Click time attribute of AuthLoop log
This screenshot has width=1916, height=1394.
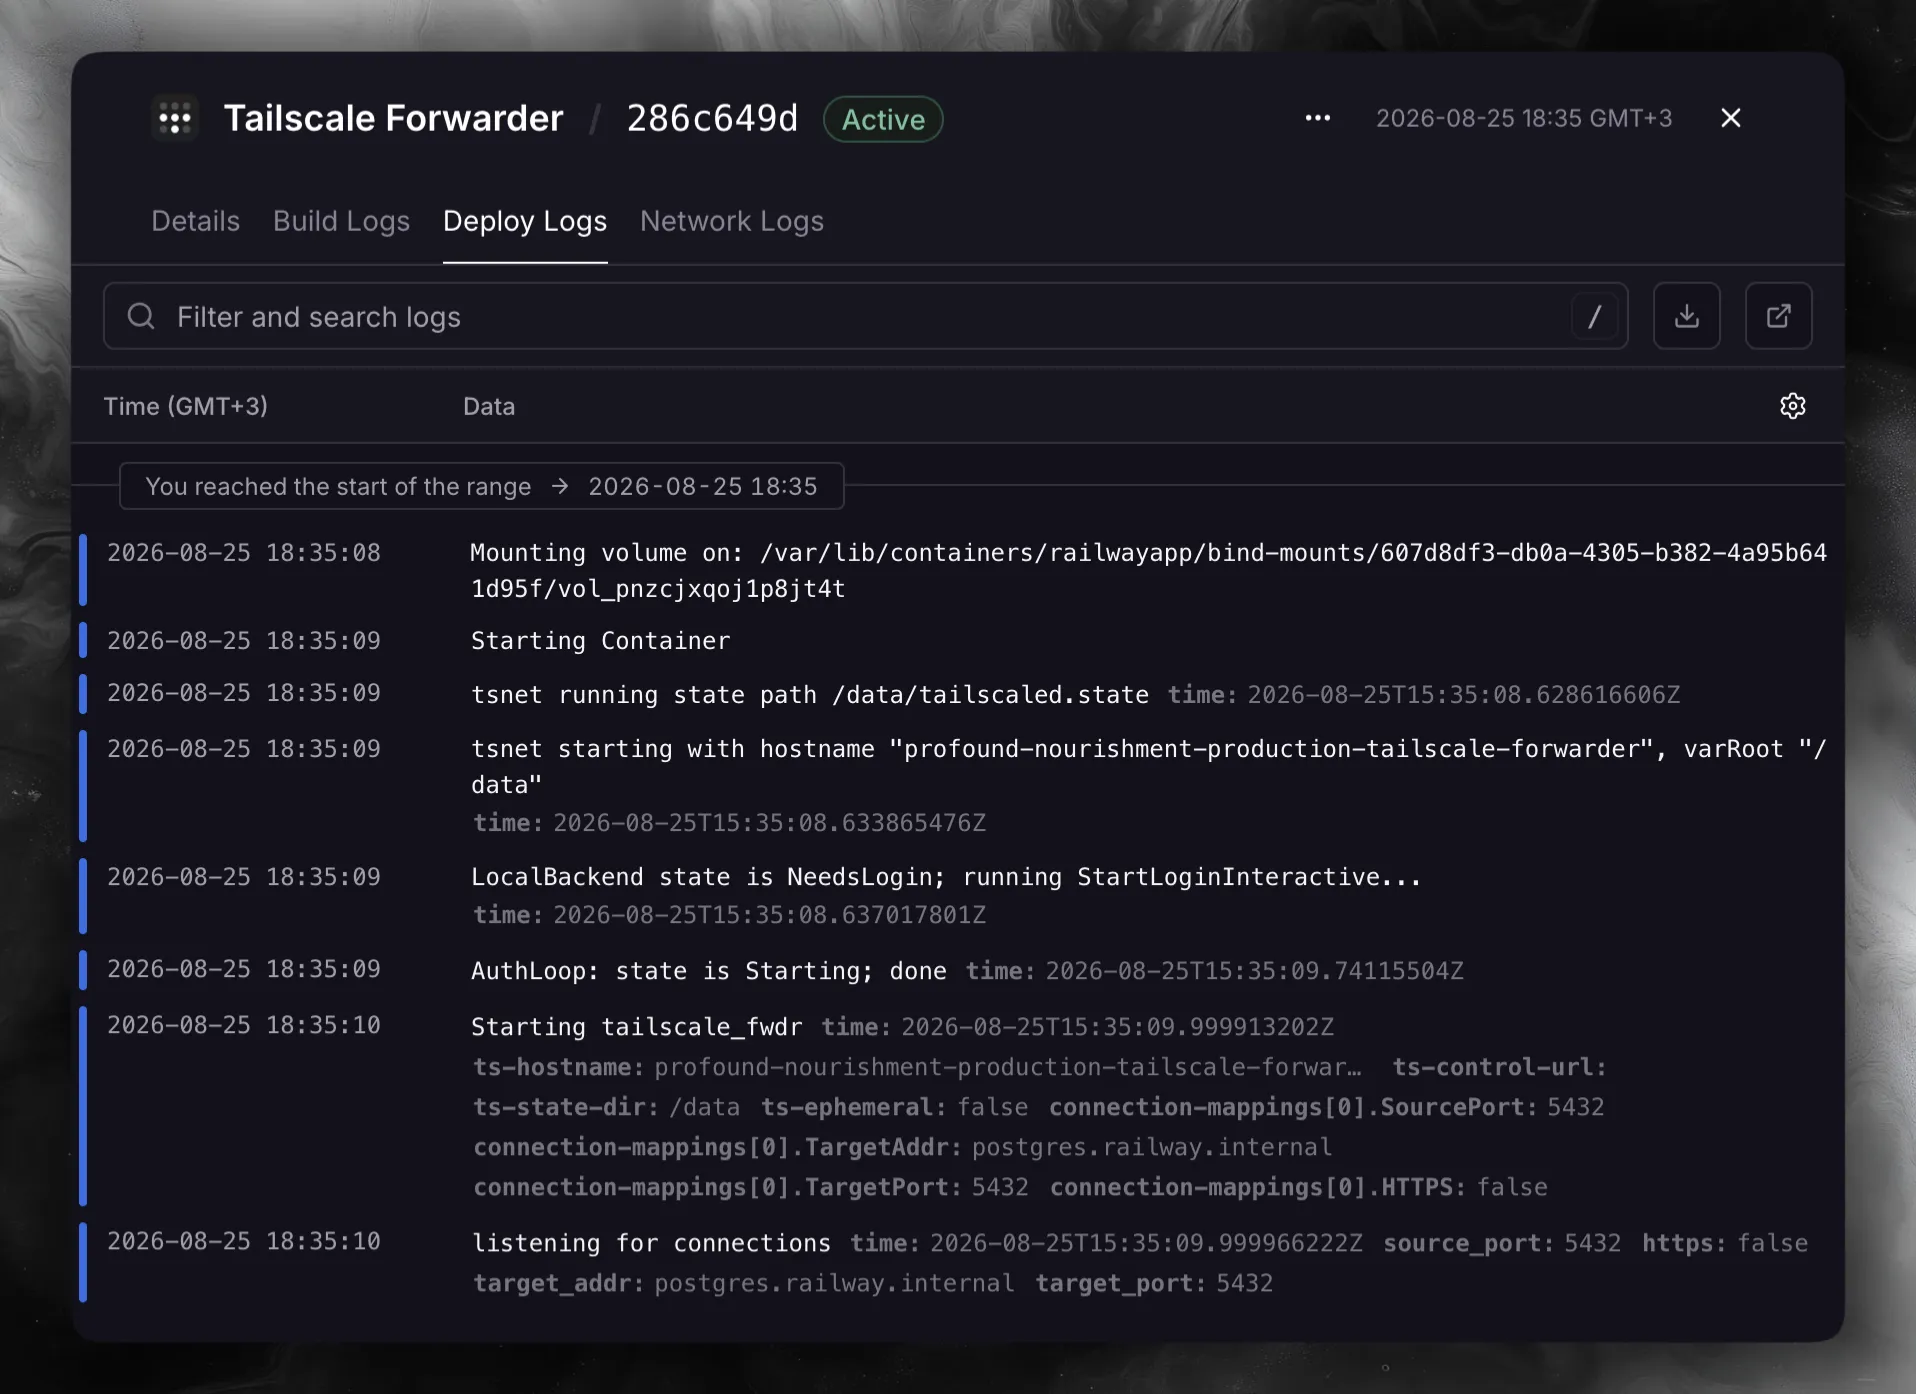[x=1214, y=971]
